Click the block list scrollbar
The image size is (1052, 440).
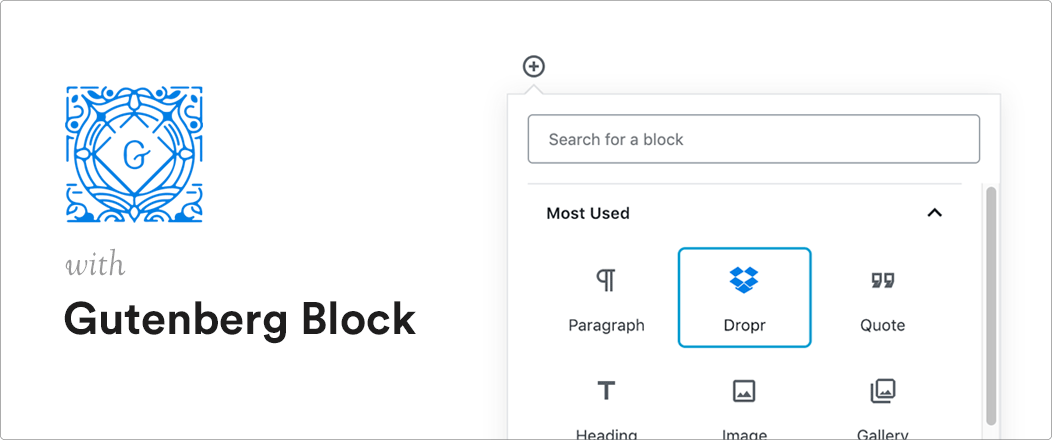pos(990,306)
